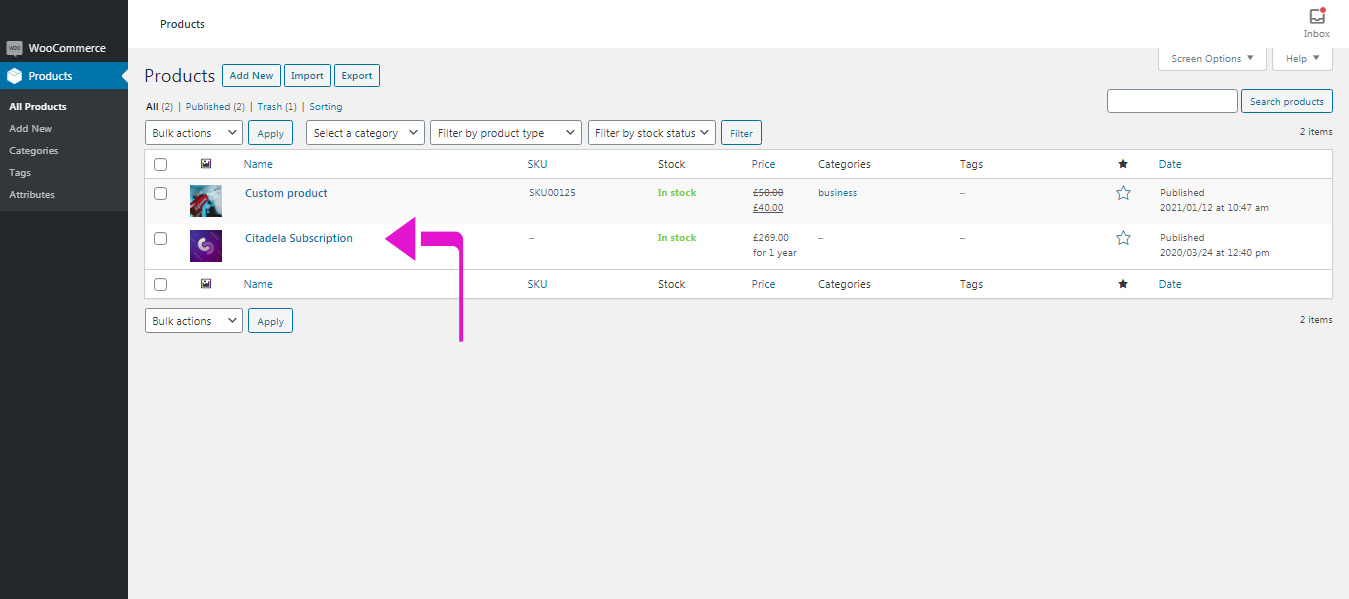Show the Trash products view
1349x599 pixels.
270,107
